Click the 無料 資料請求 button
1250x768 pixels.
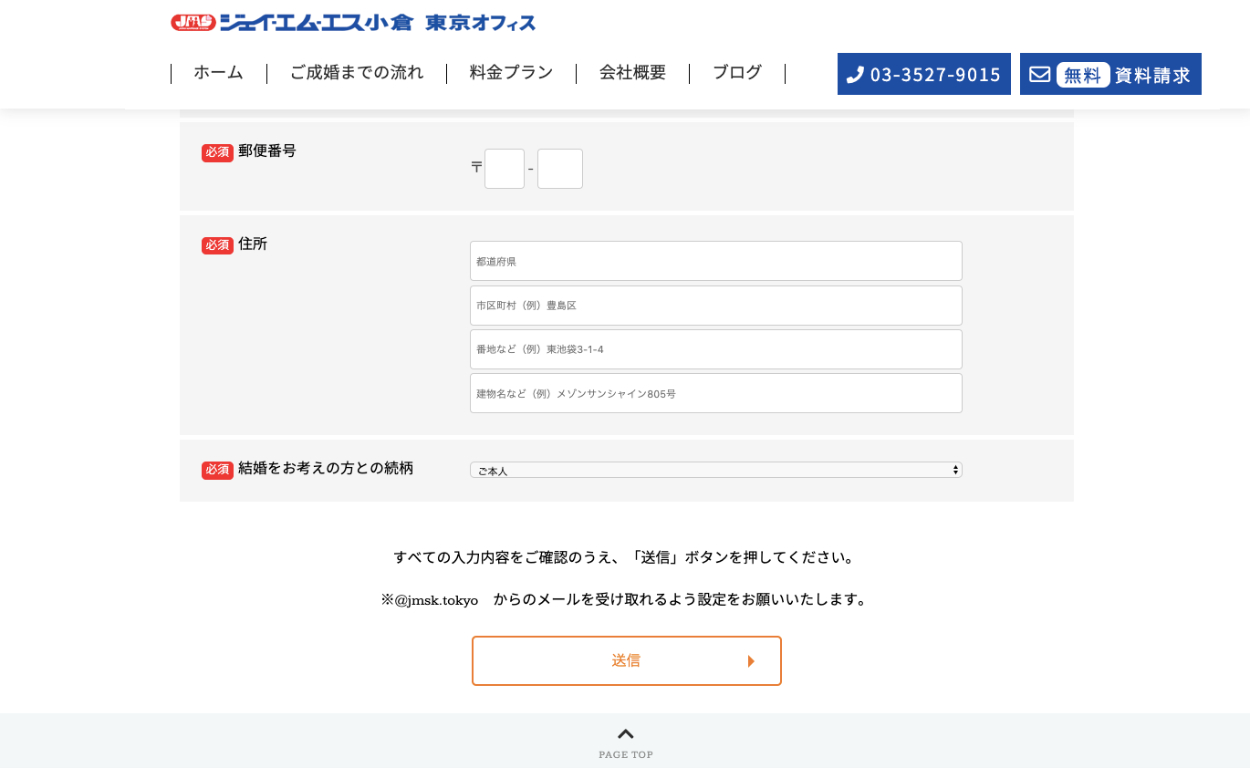coord(1110,75)
